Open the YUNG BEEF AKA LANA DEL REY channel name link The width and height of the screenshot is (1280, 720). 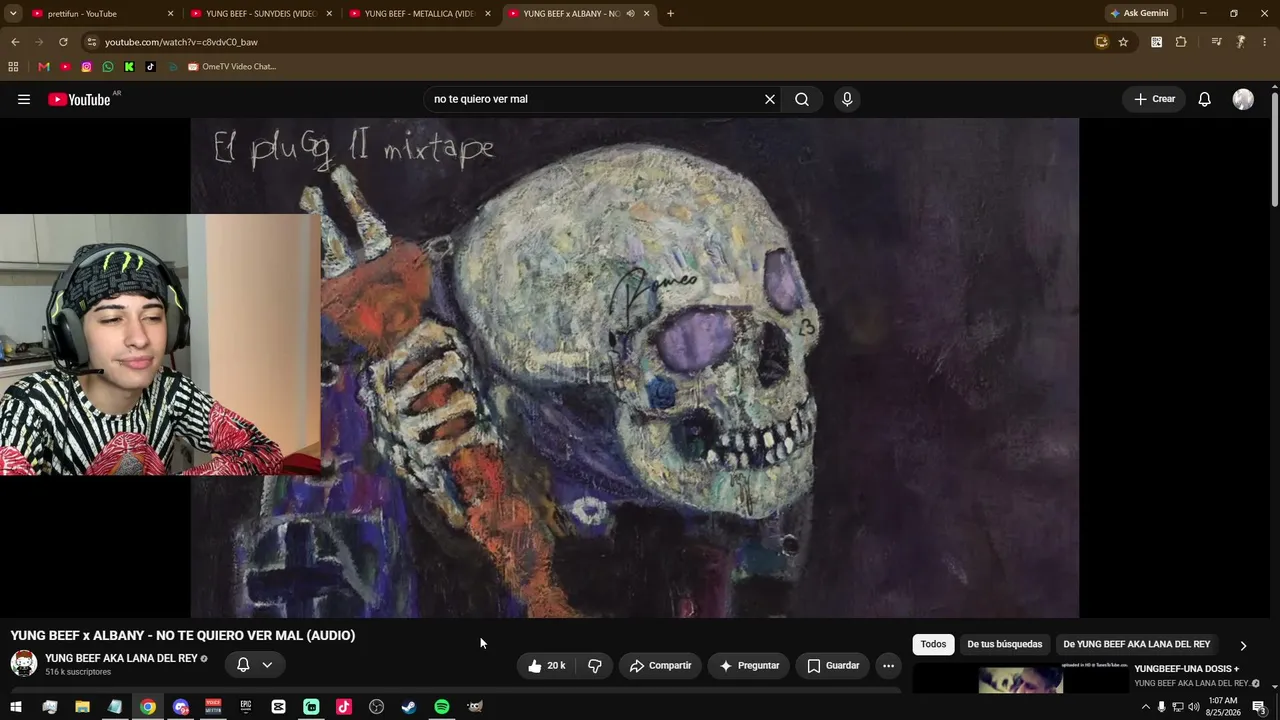coord(121,658)
